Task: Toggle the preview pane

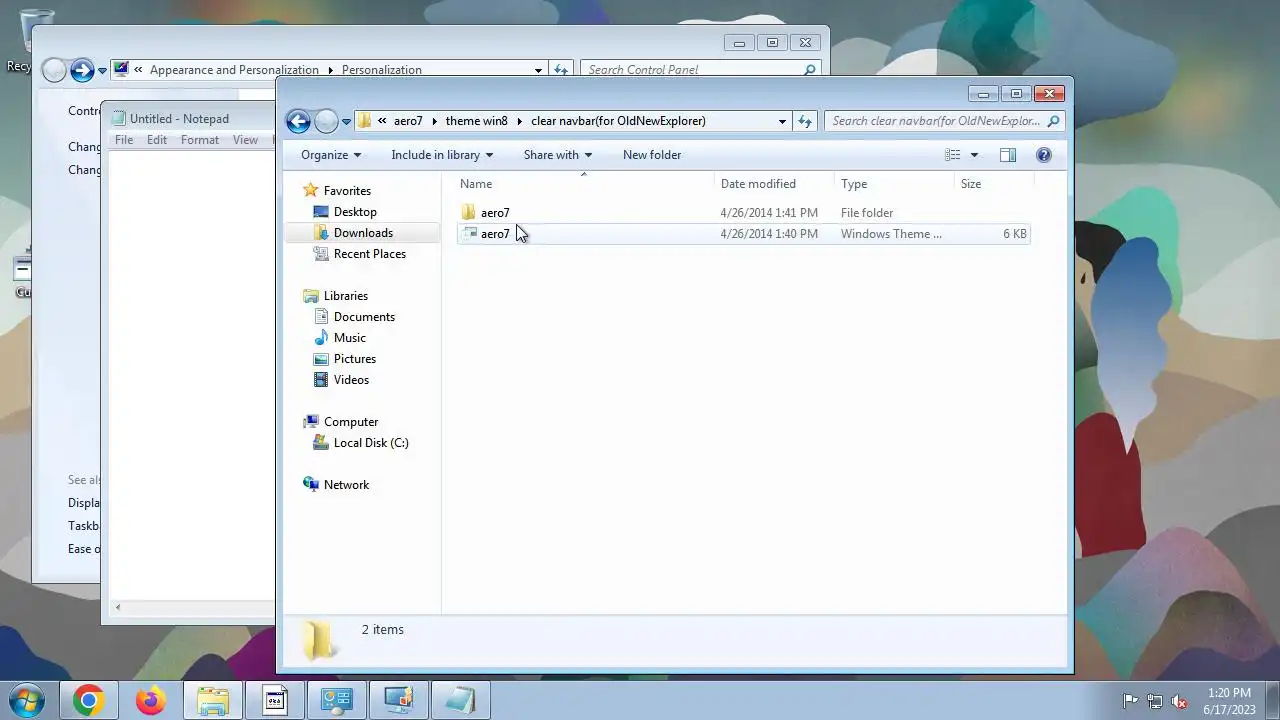Action: (x=1008, y=155)
